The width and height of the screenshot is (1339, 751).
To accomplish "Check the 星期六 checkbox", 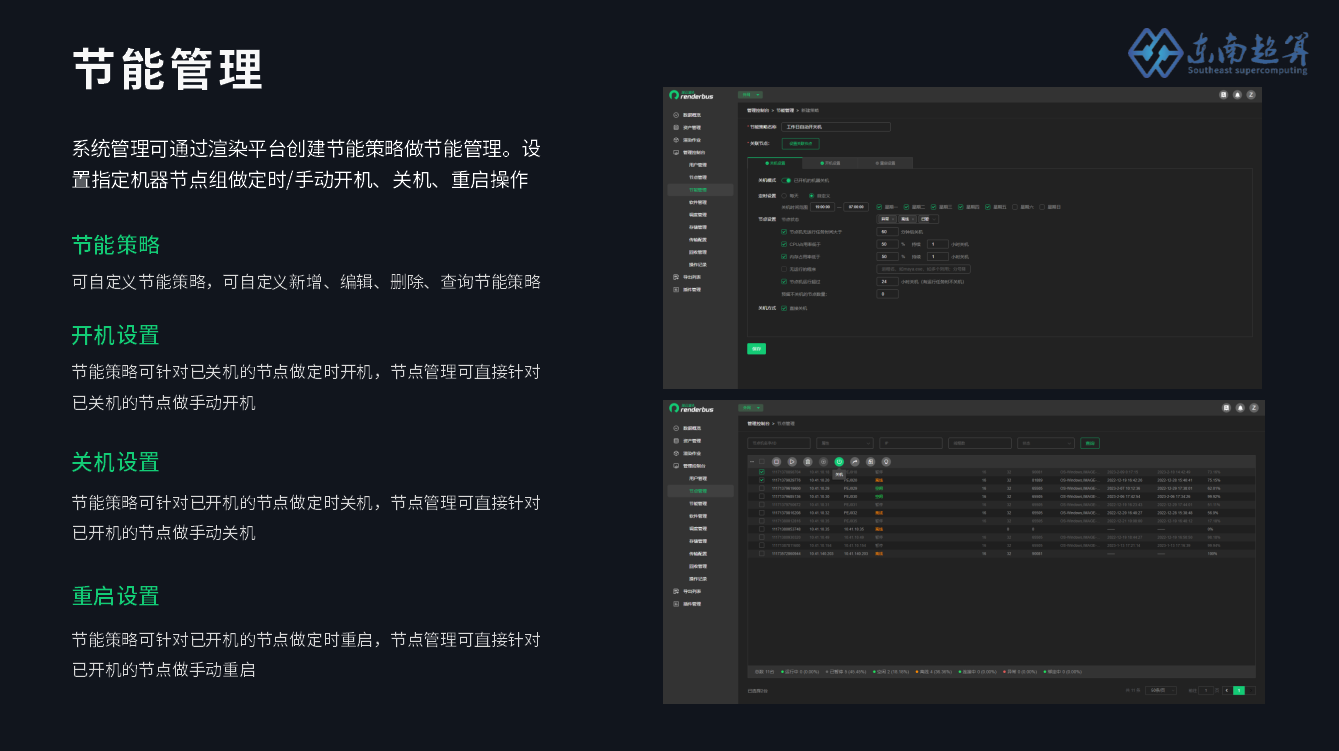I will tap(1015, 206).
